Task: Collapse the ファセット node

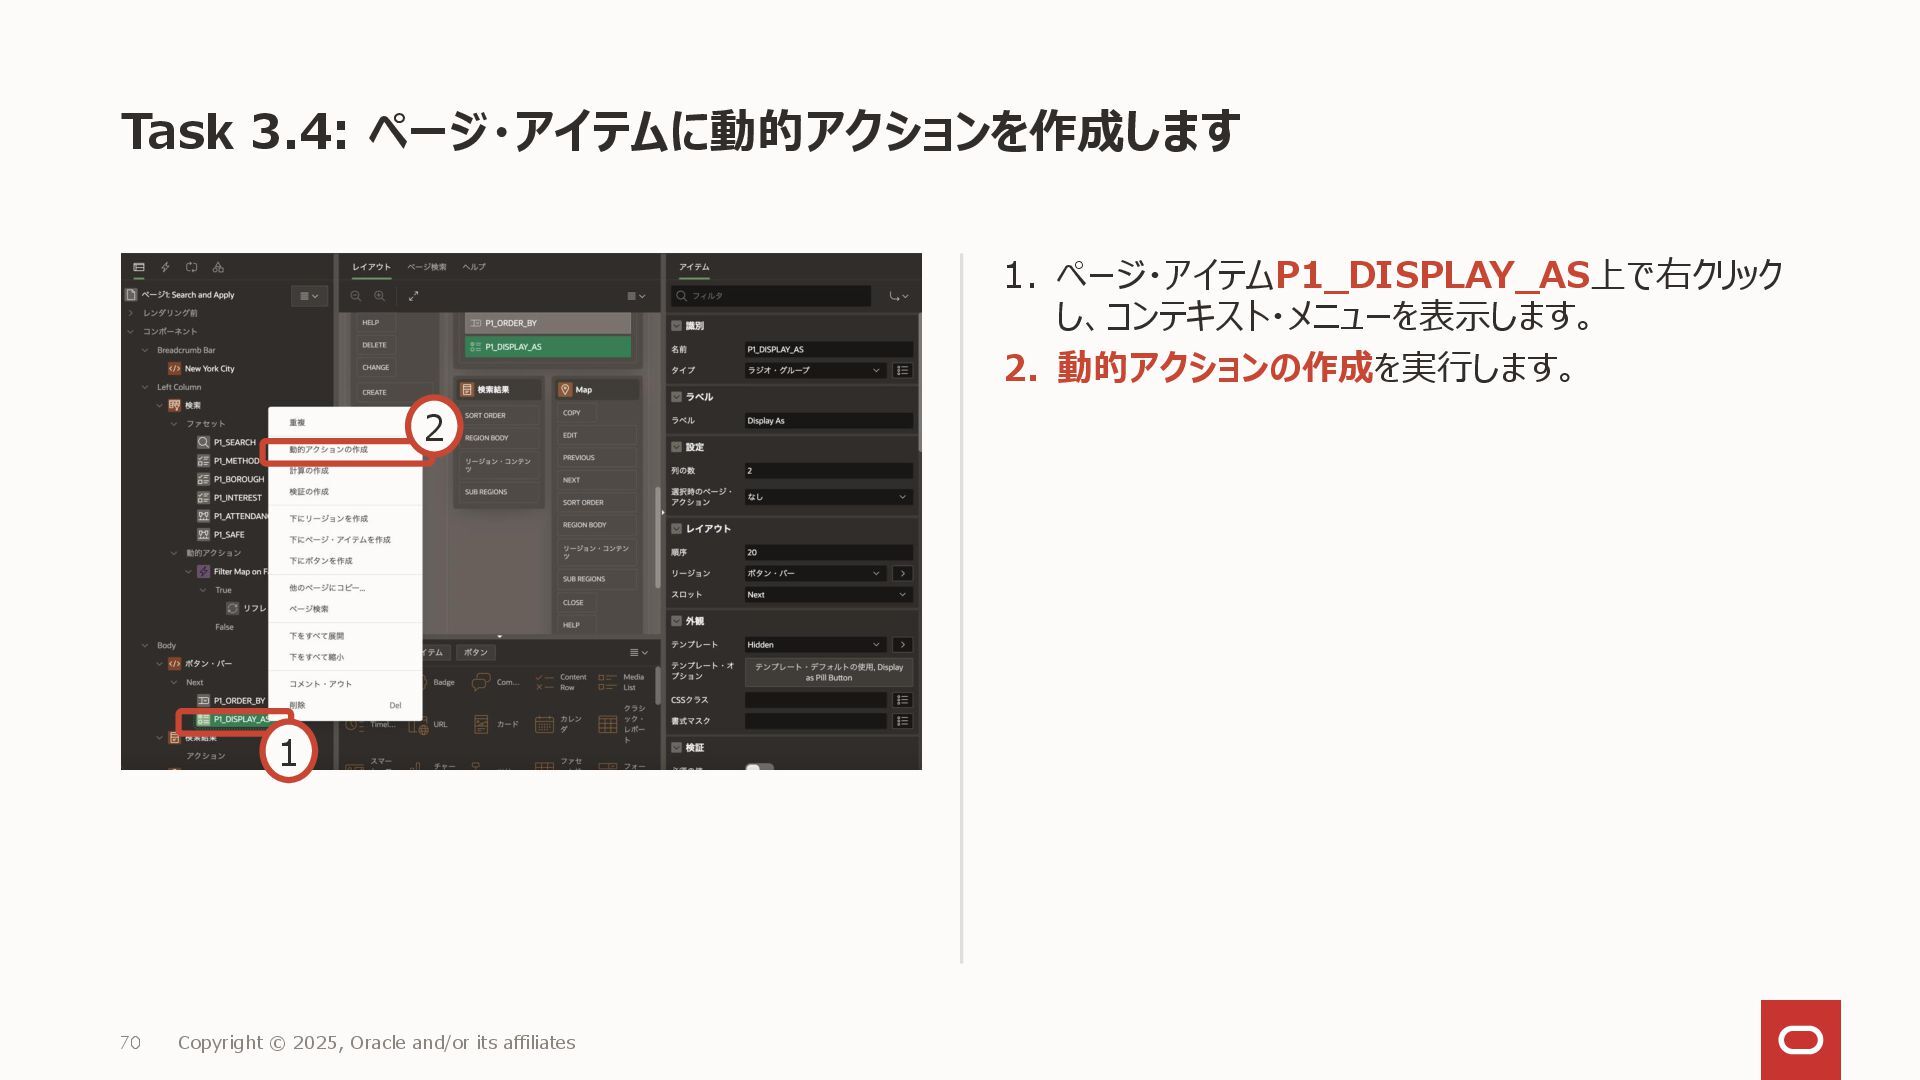Action: [x=174, y=424]
